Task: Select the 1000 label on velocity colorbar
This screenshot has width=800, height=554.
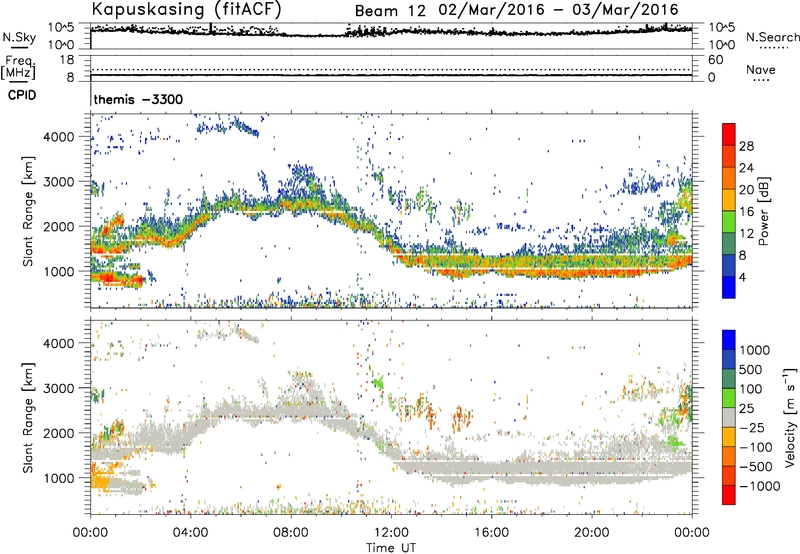Action: coord(754,350)
